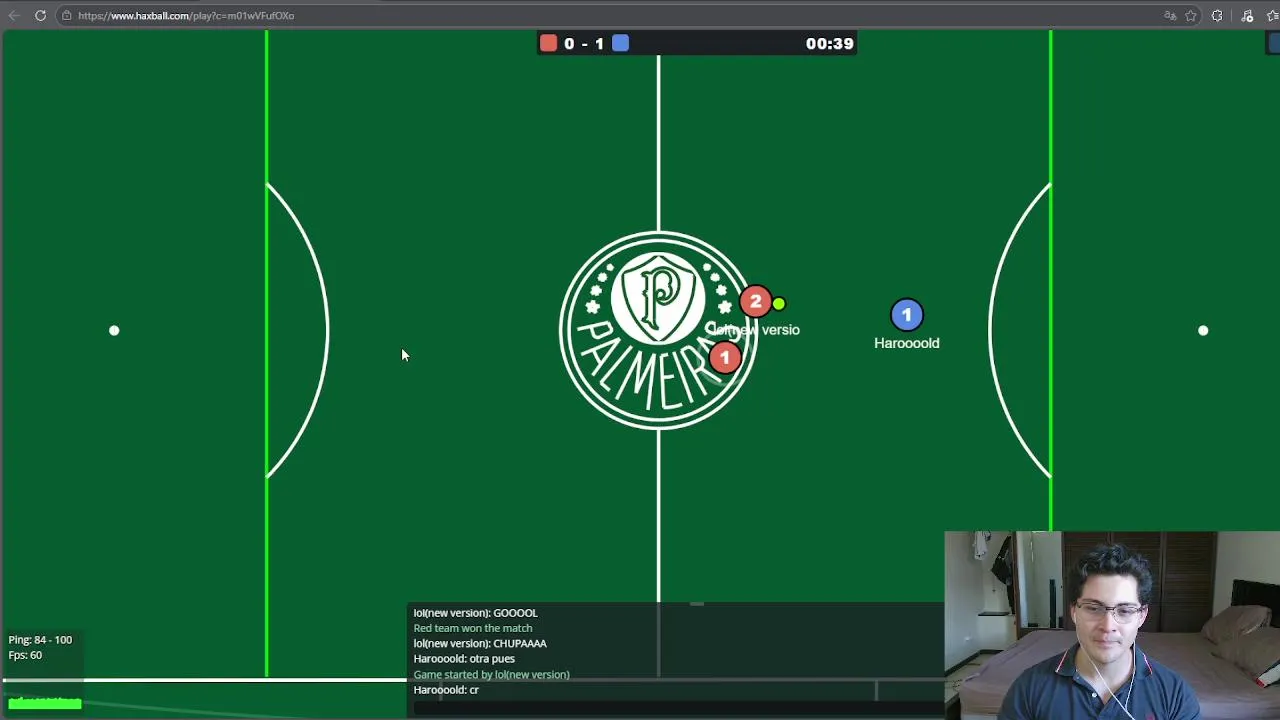Click red player number 1

pyautogui.click(x=725, y=357)
